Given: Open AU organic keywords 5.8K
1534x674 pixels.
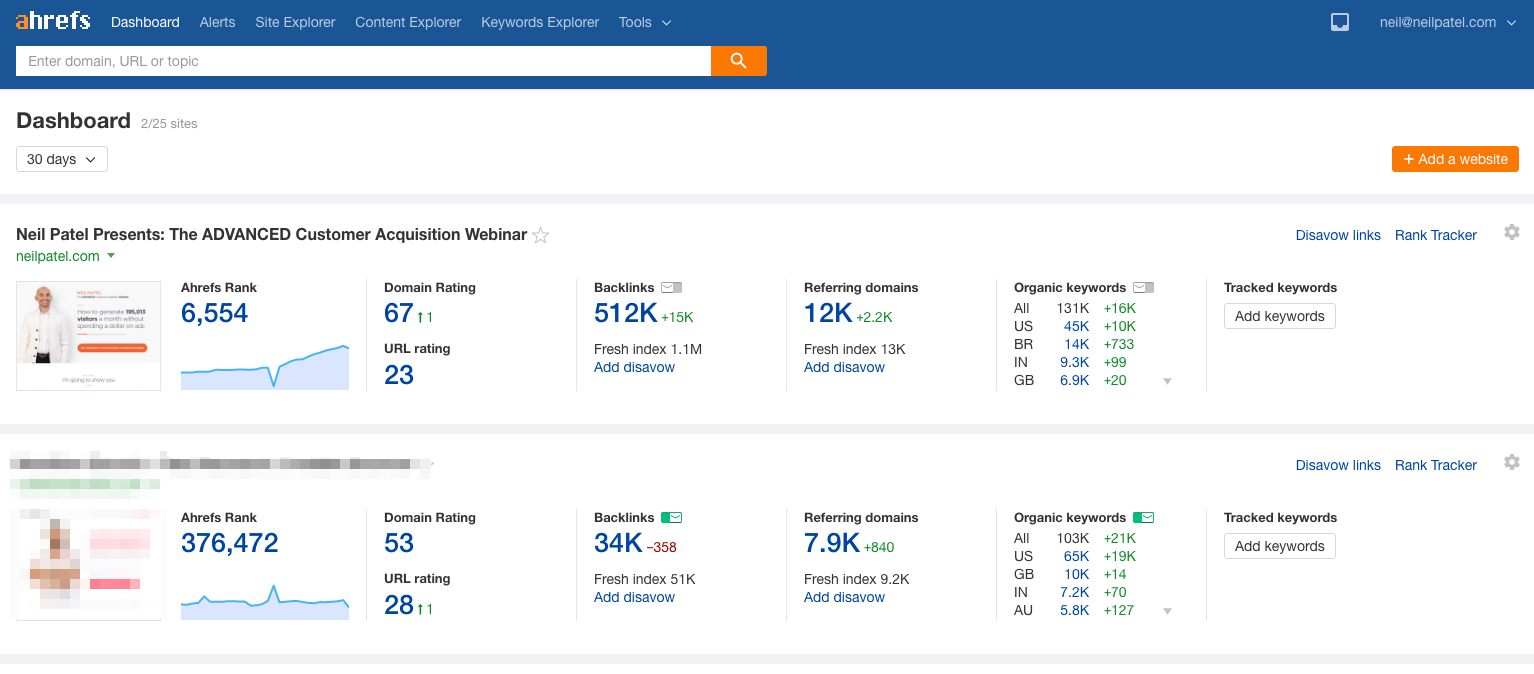Looking at the screenshot, I should click(x=1074, y=610).
